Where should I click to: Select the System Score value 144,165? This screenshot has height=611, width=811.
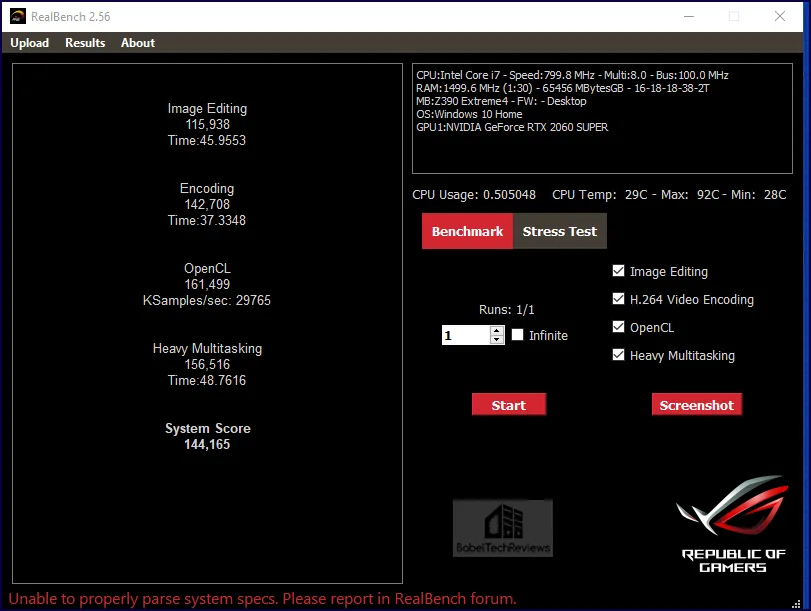207,444
